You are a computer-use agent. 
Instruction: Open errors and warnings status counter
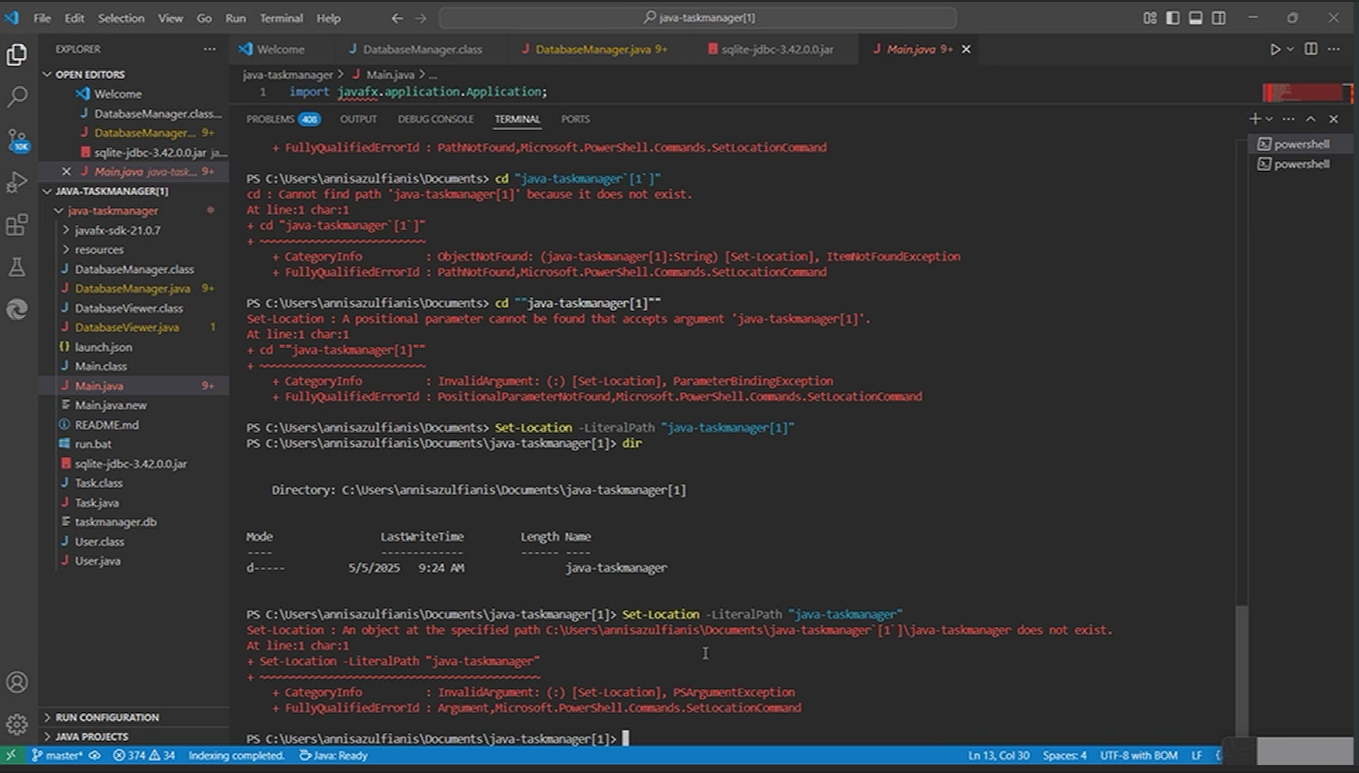143,756
